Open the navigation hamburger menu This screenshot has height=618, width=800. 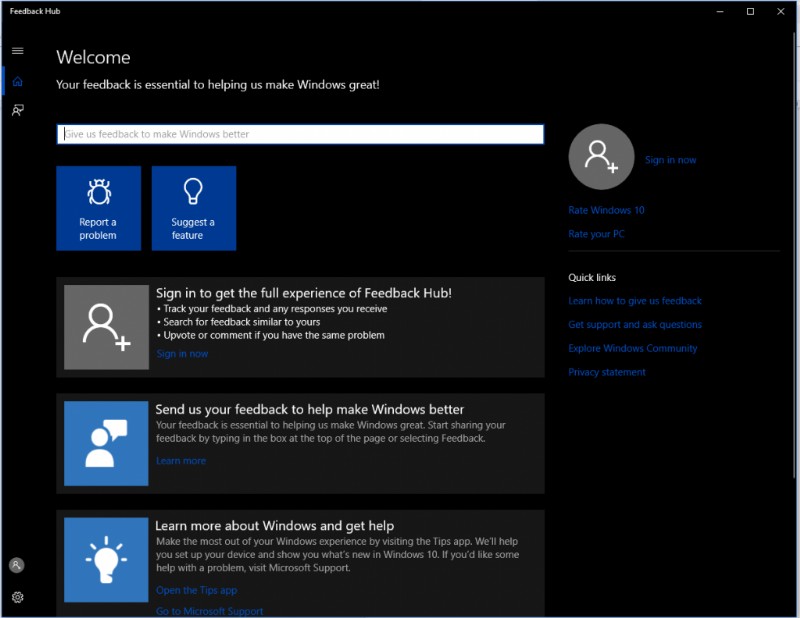16,50
